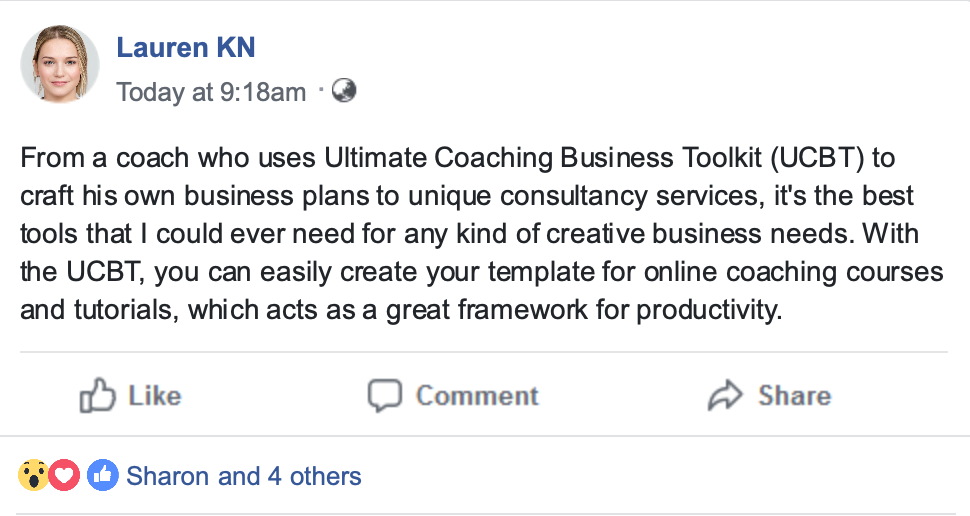This screenshot has width=970, height=516.
Task: Click the Share arrow icon
Action: [x=723, y=396]
